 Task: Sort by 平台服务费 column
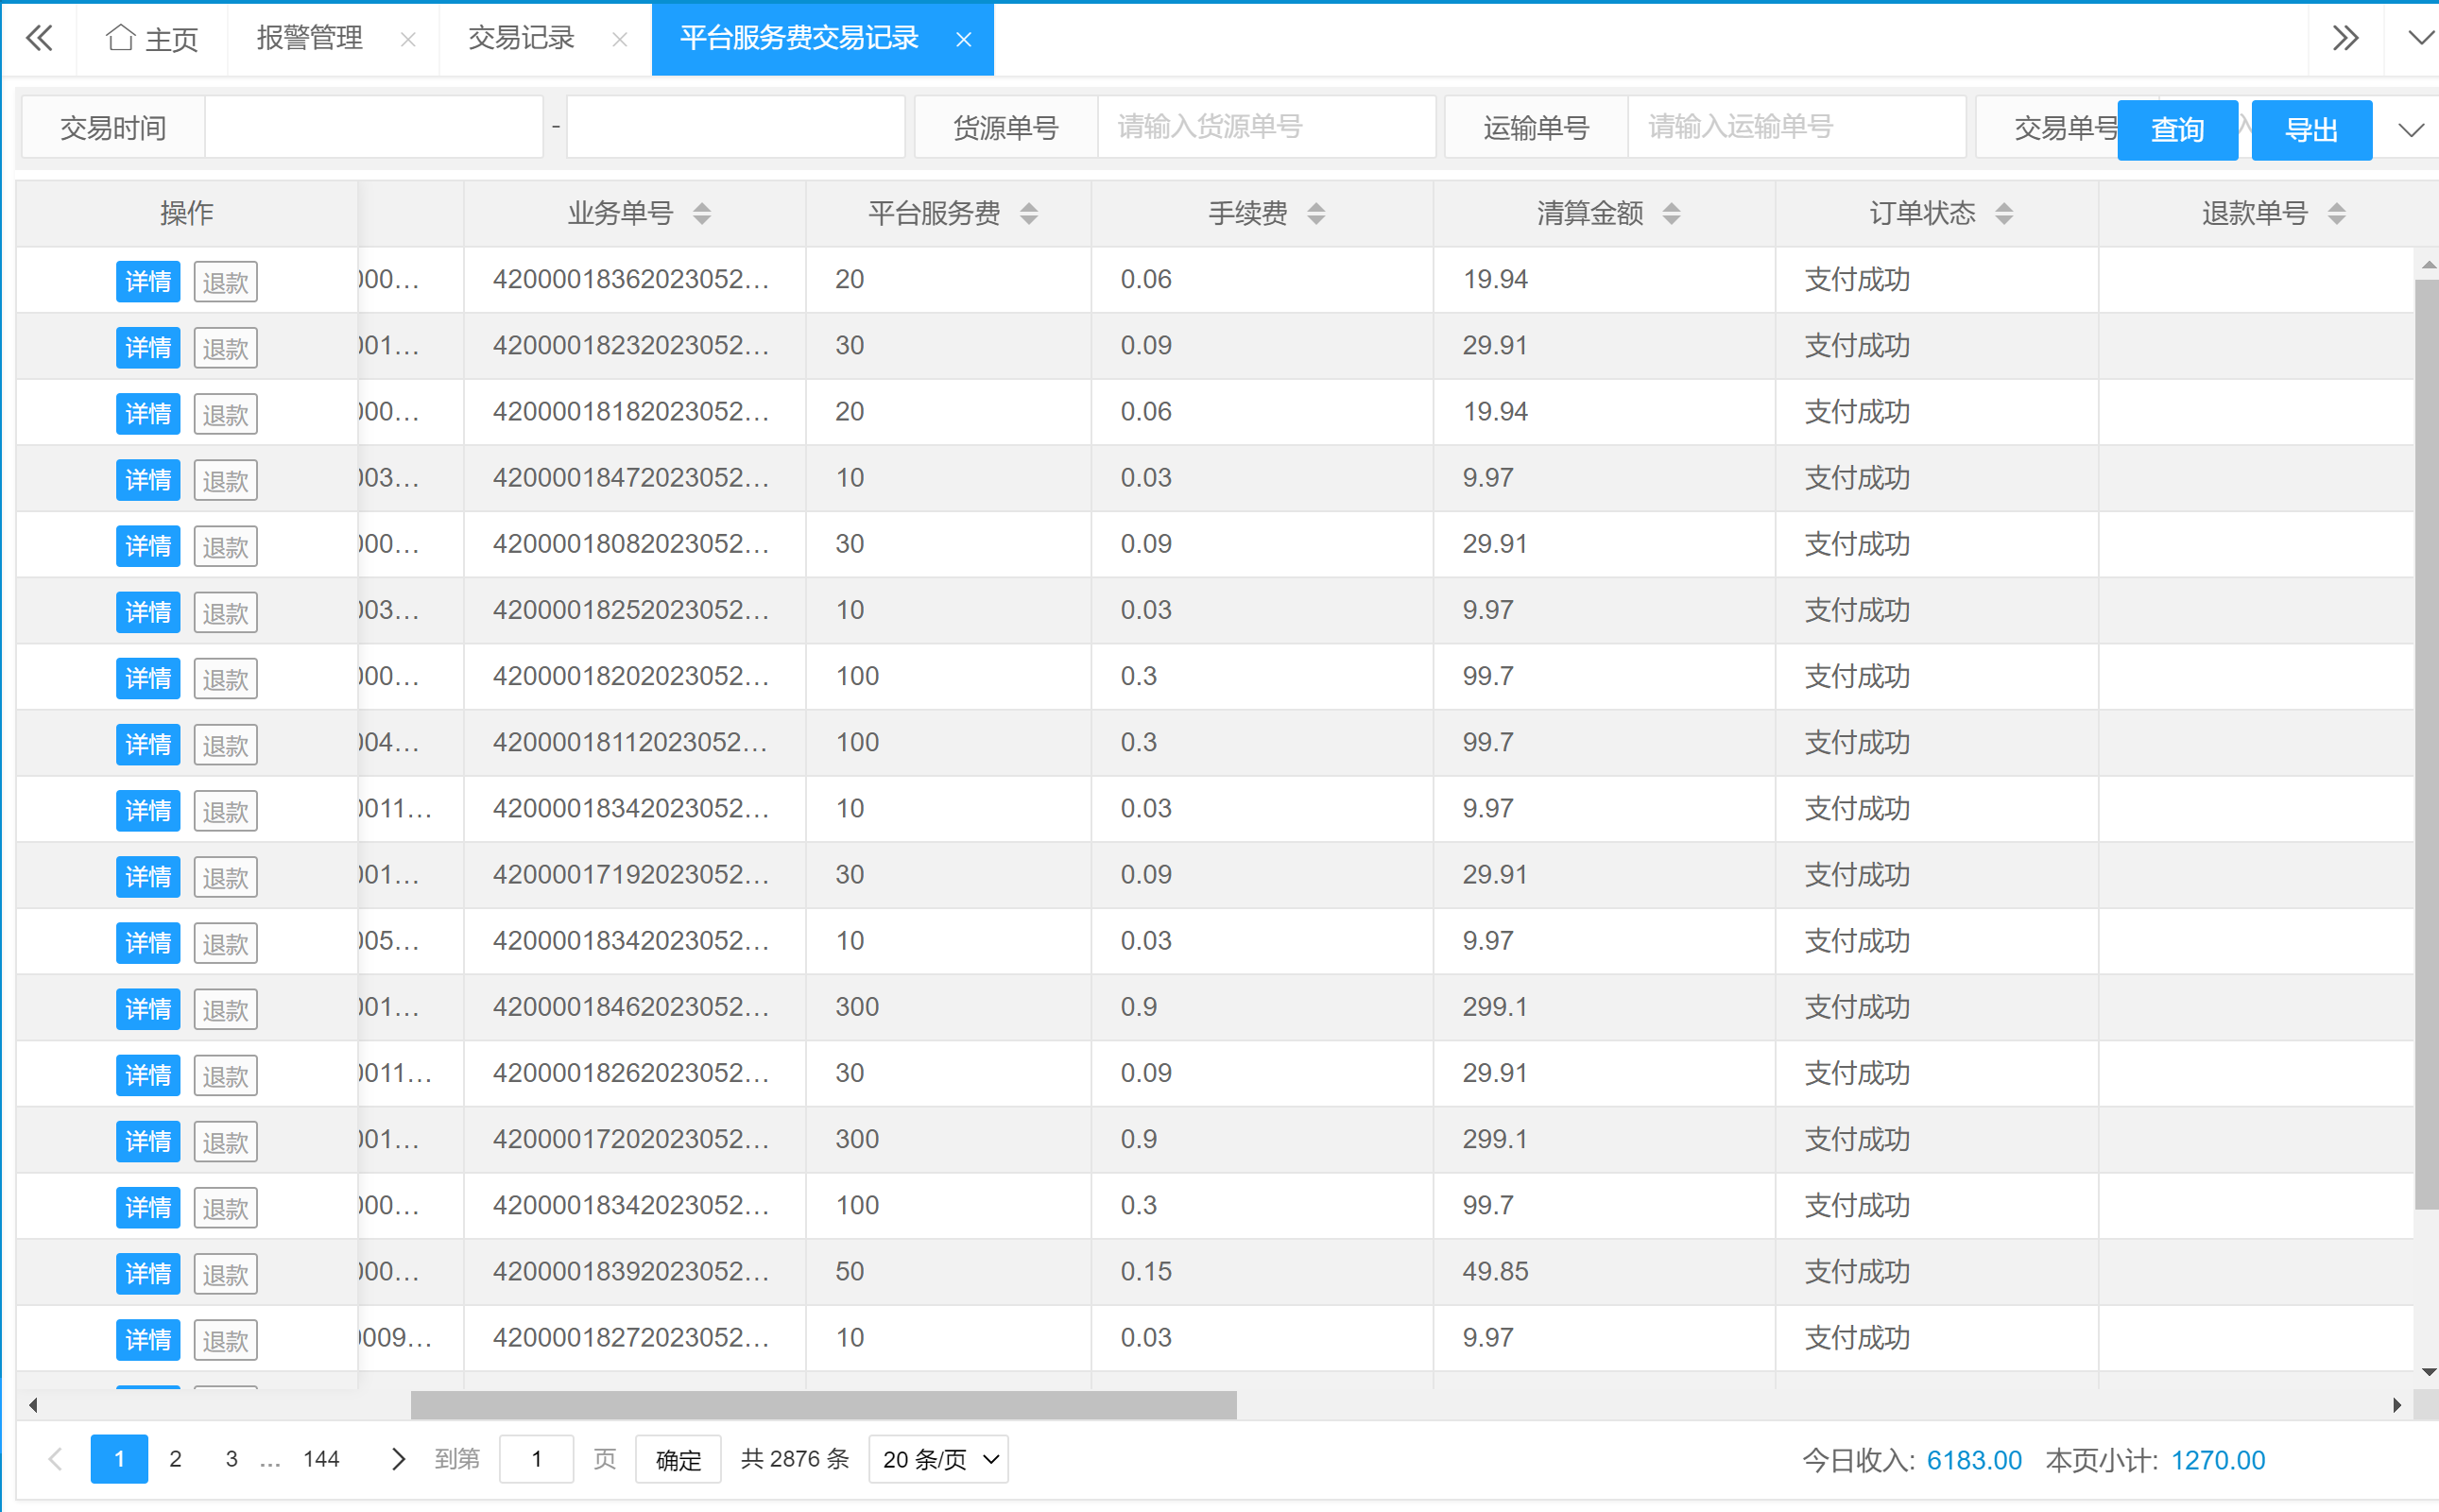[1029, 213]
